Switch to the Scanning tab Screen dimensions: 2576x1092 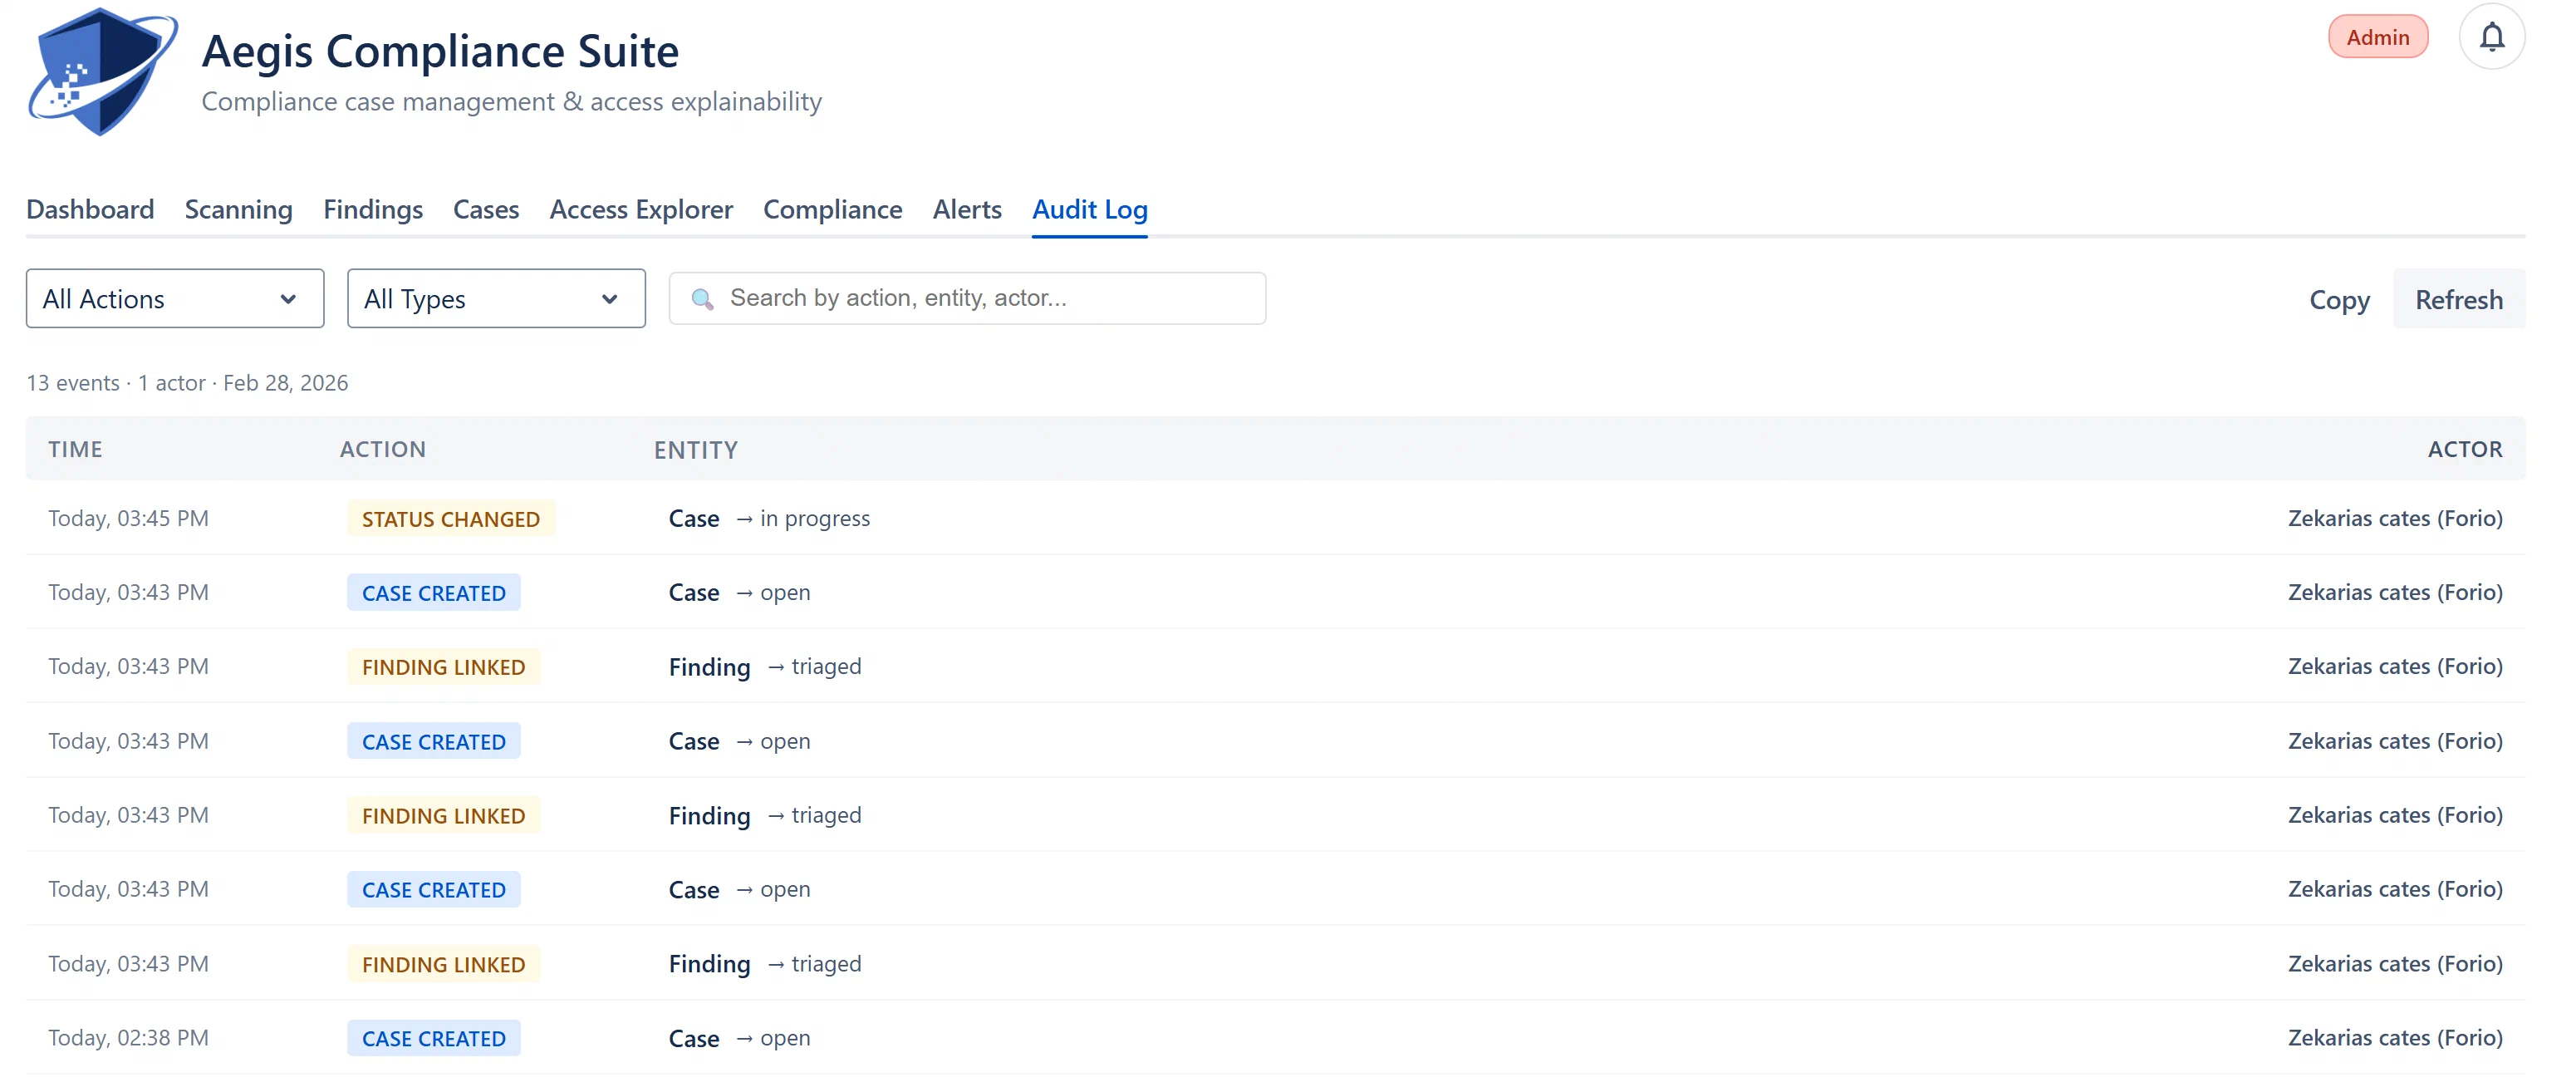tap(238, 209)
